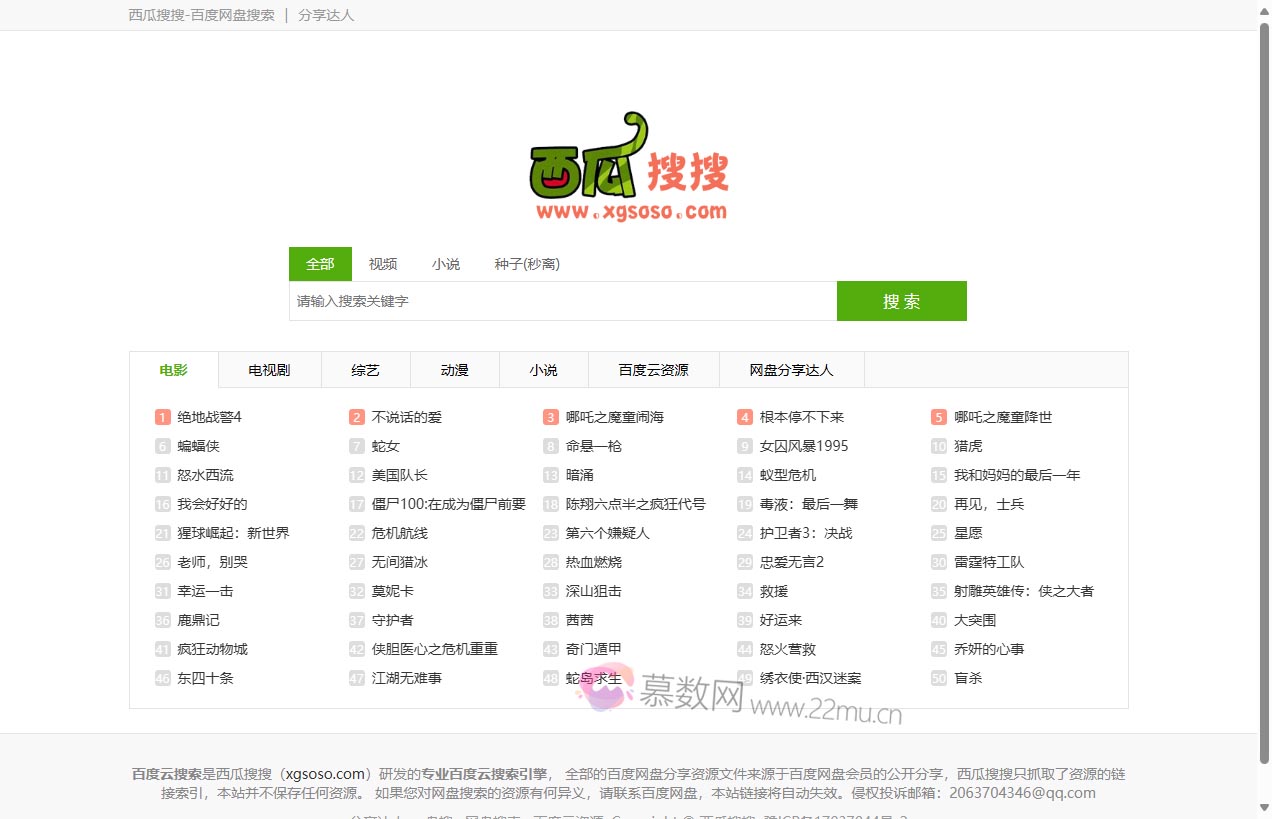The width and height of the screenshot is (1272, 819).
Task: Switch to the 种子(秒离) search tab
Action: [527, 263]
